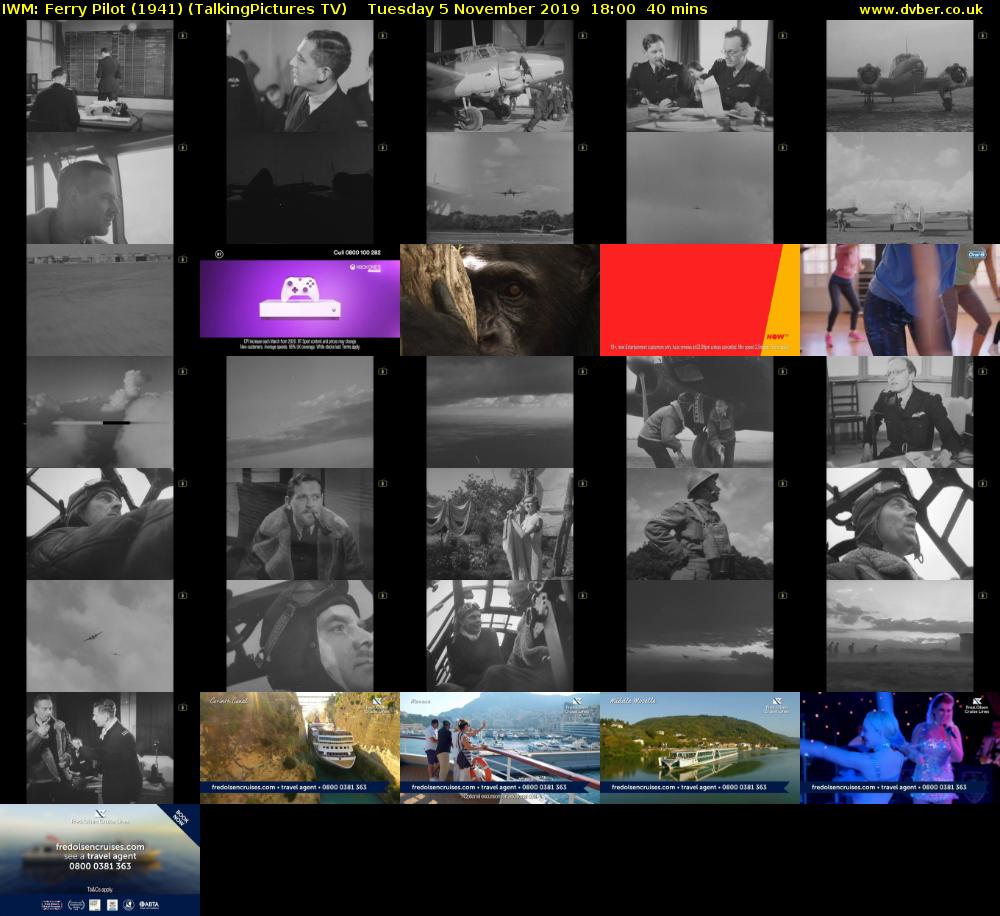This screenshot has height=916, width=1000.
Task: Open dusk sky with small aircraft thumbnail
Action: click(700, 636)
